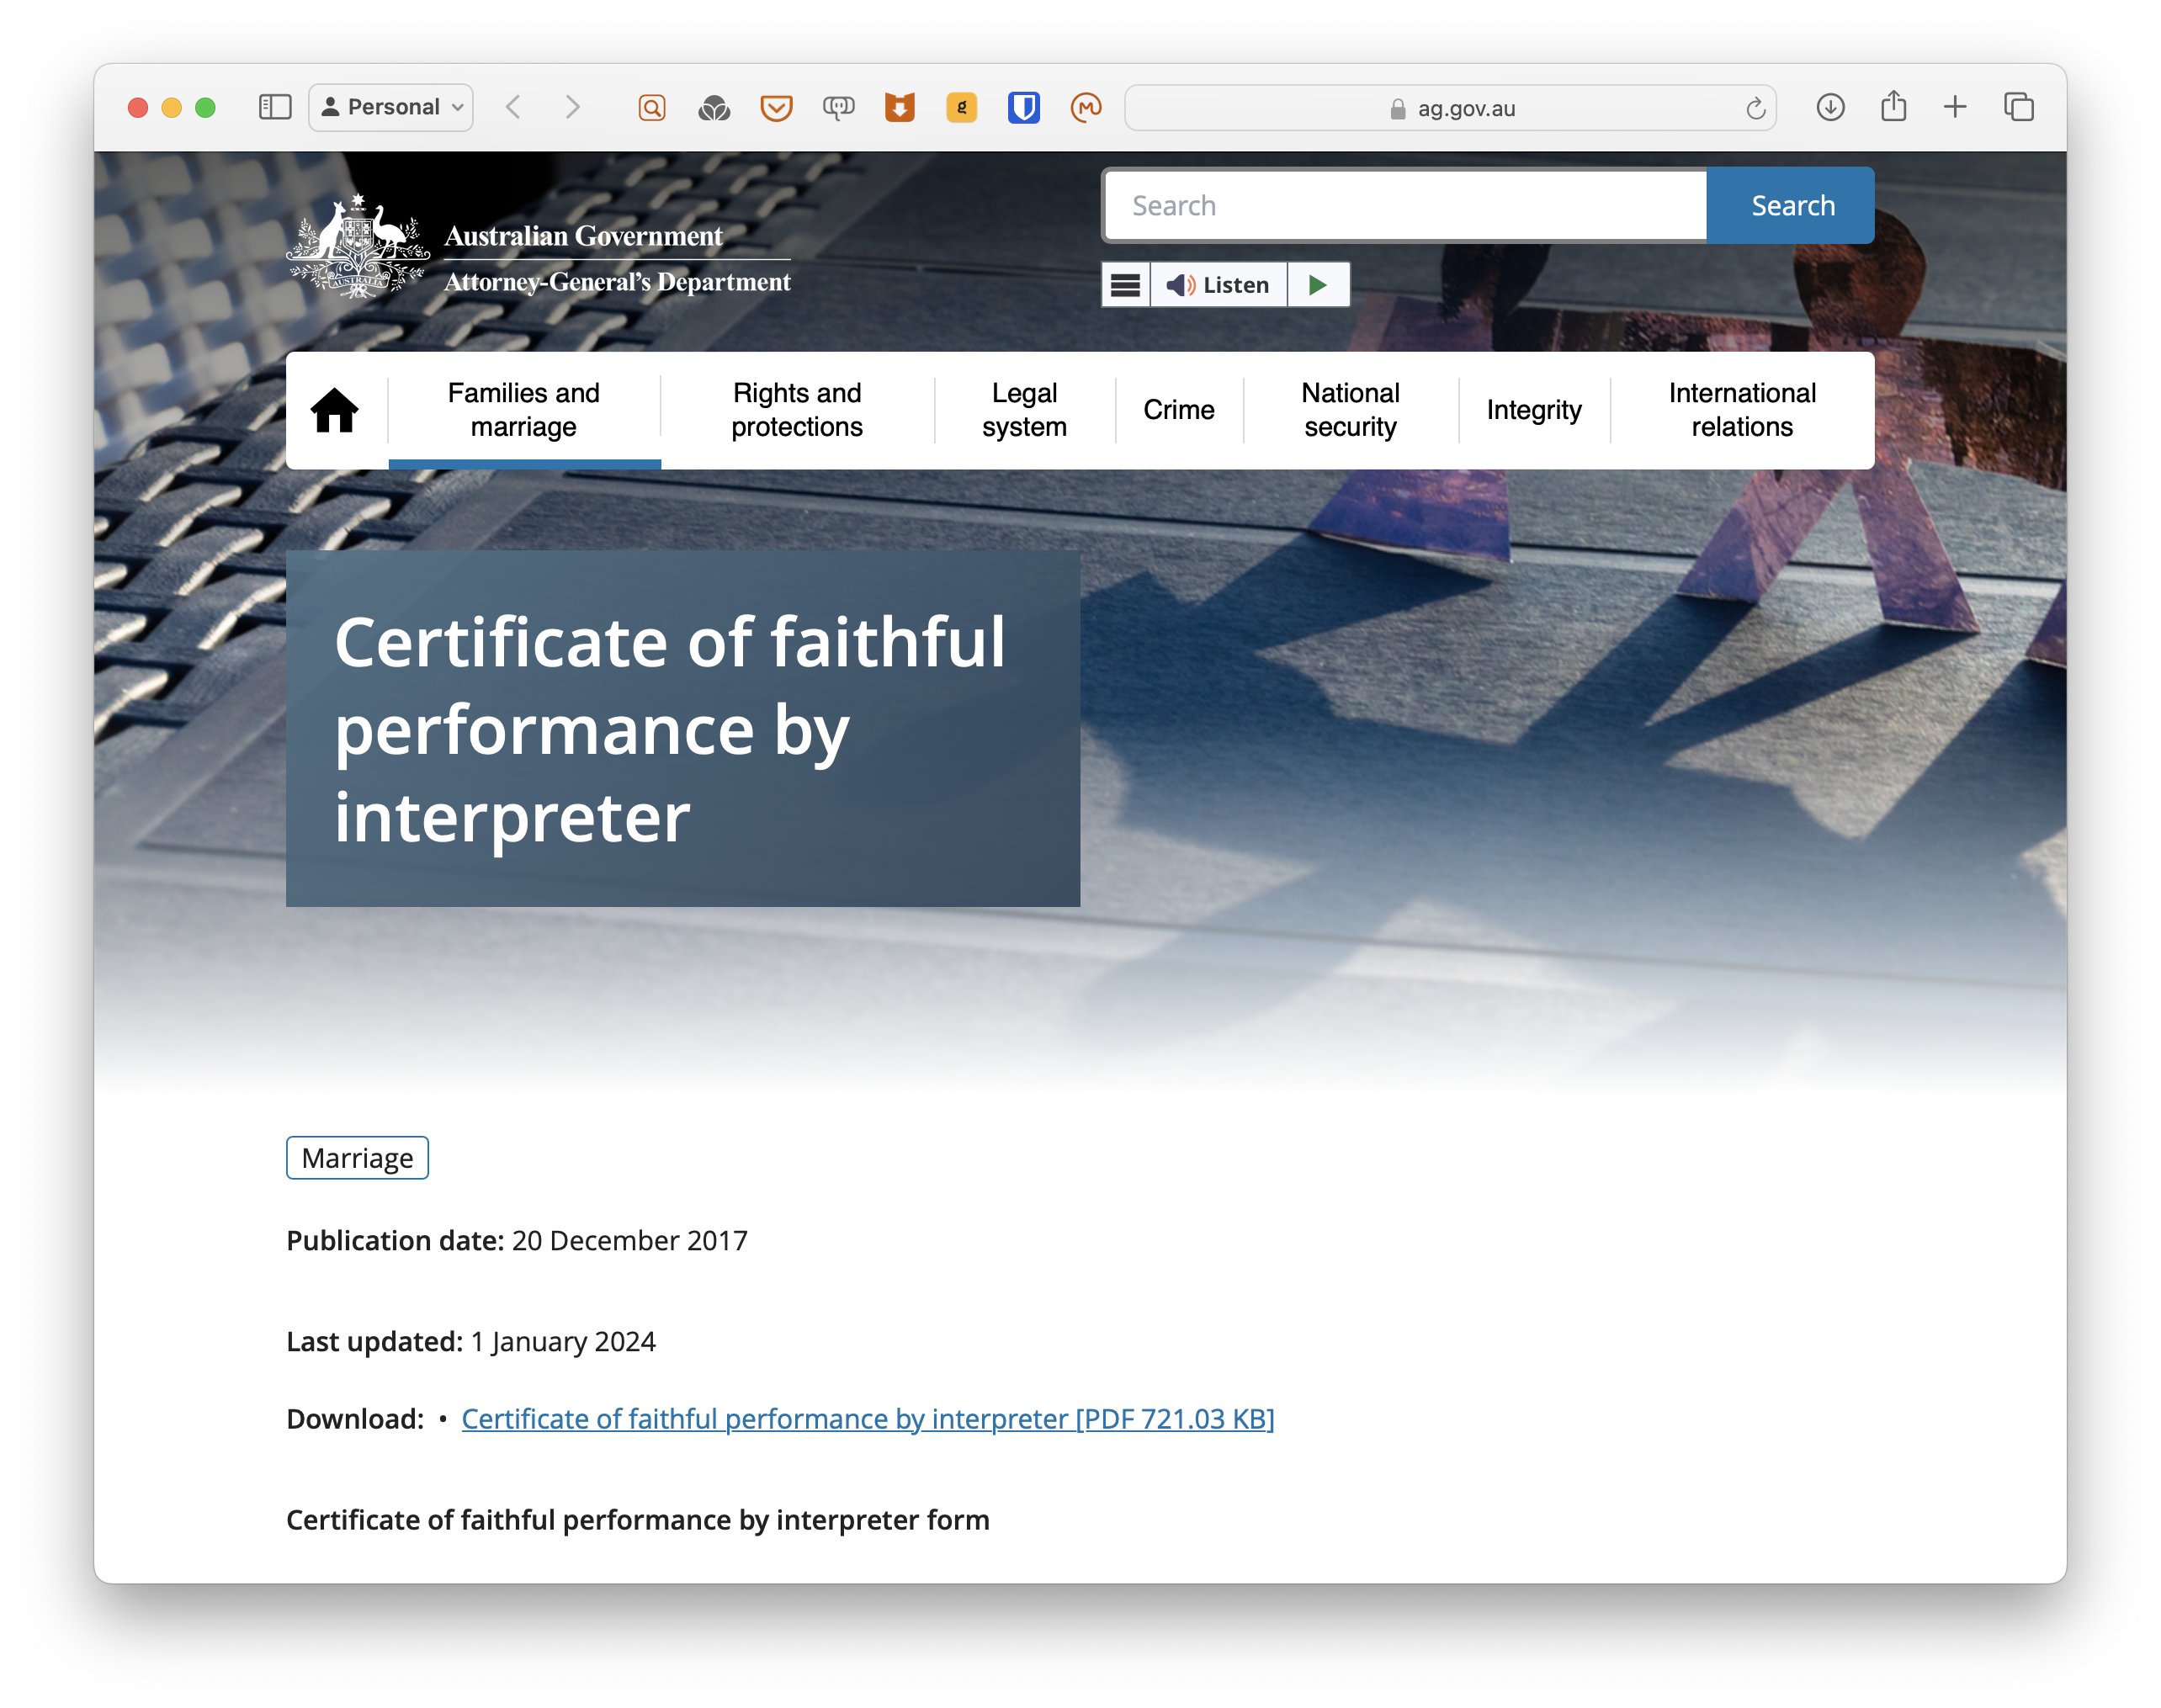Open the Pocket extension icon
2161x1708 pixels.
(x=776, y=107)
